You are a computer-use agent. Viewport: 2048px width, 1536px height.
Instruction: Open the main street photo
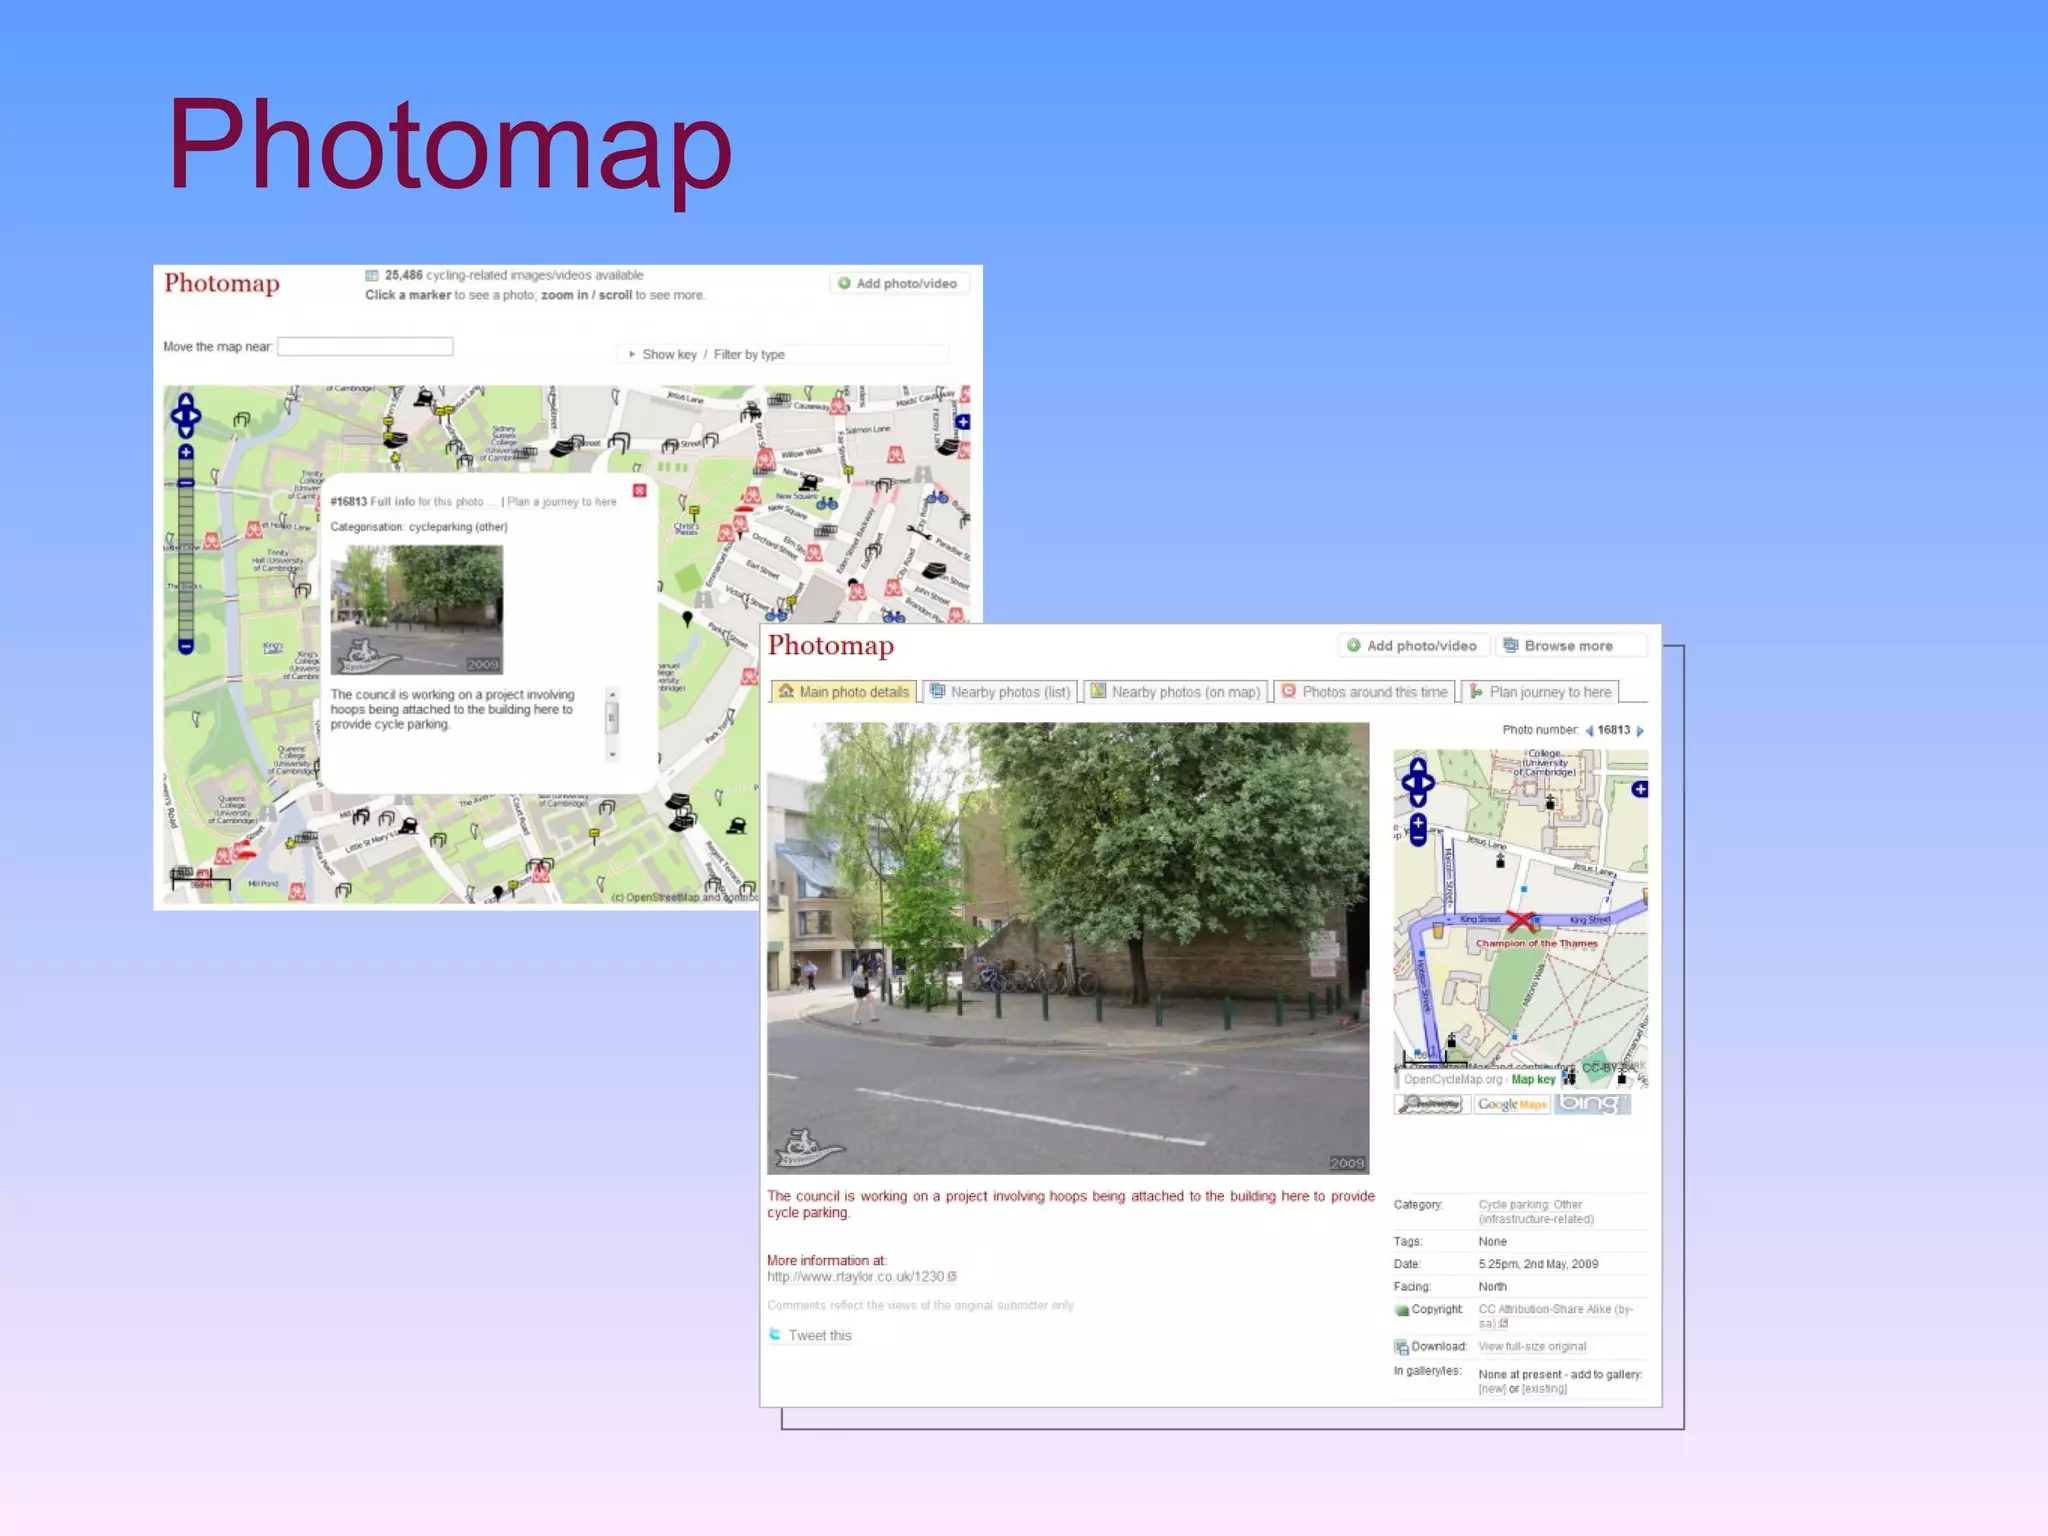coord(1068,948)
